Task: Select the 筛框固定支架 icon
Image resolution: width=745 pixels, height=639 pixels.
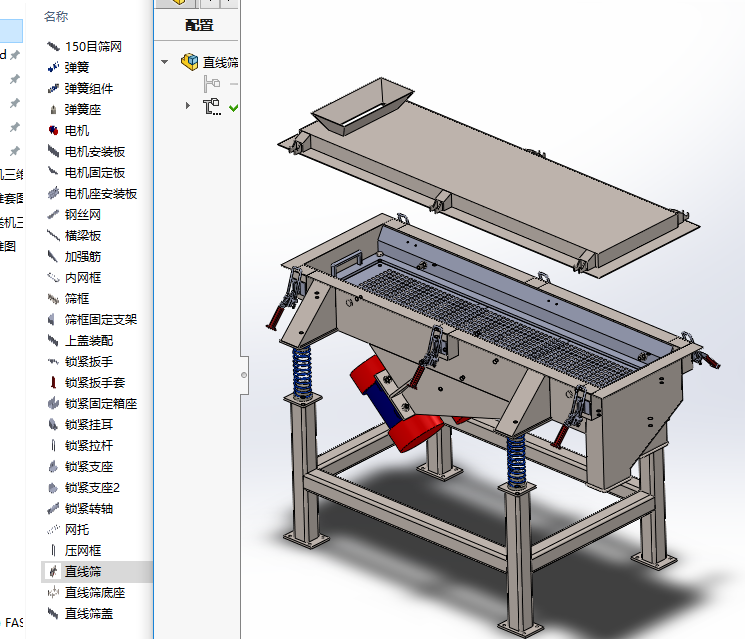Action: [x=53, y=320]
